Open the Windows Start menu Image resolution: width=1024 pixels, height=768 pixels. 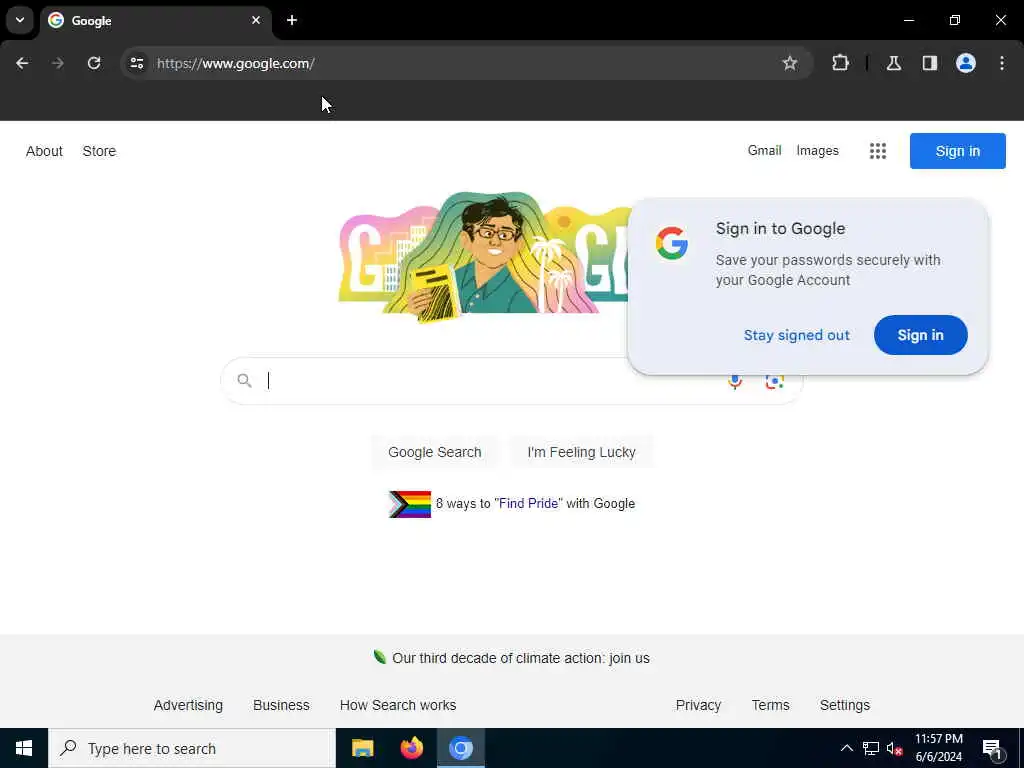(x=24, y=748)
